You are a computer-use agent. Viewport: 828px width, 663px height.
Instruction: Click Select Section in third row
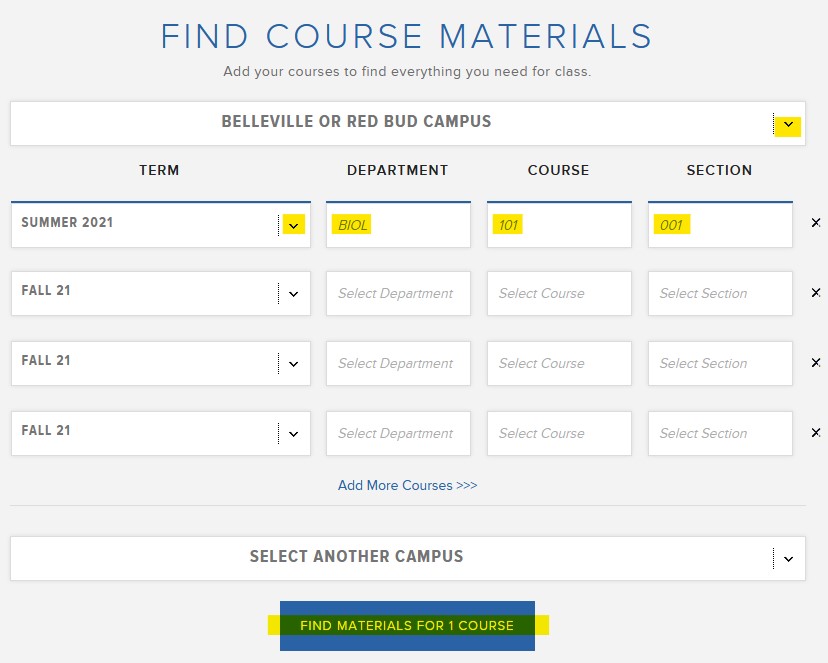point(720,364)
